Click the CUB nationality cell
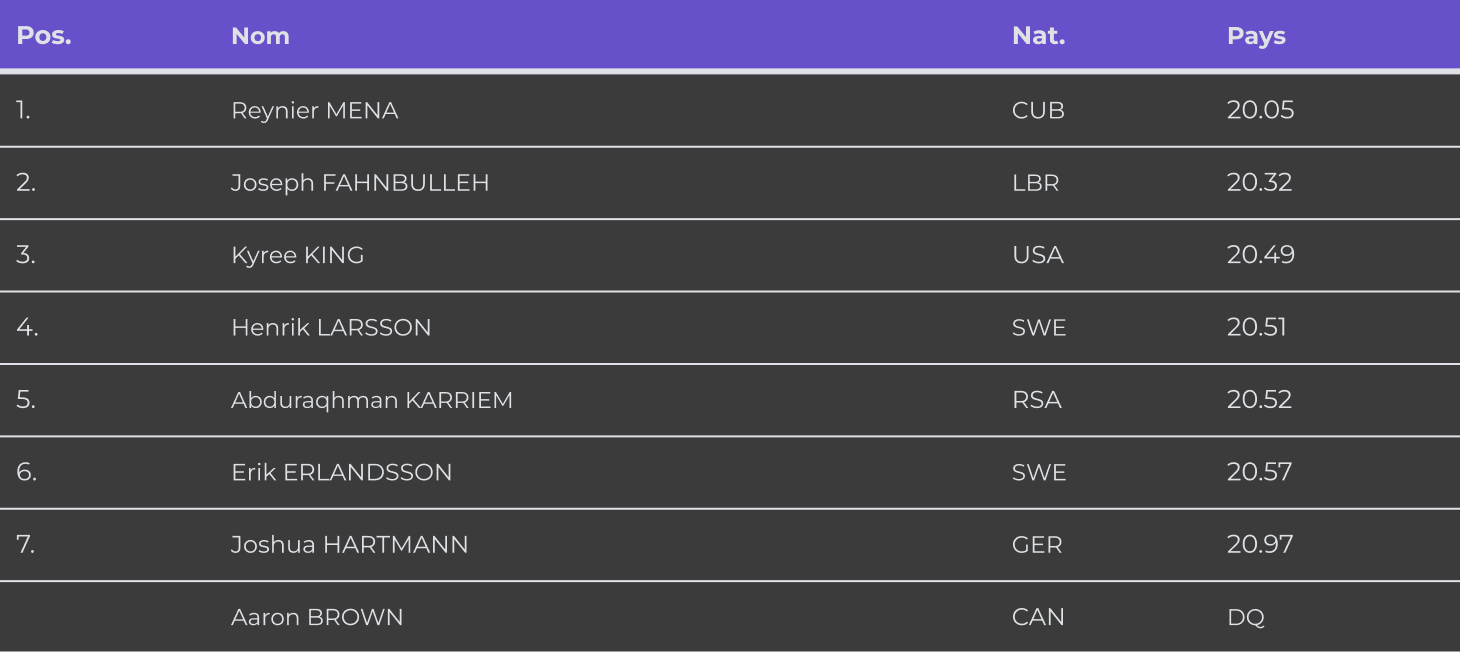Viewport: 1460px width, 652px height. (1038, 110)
